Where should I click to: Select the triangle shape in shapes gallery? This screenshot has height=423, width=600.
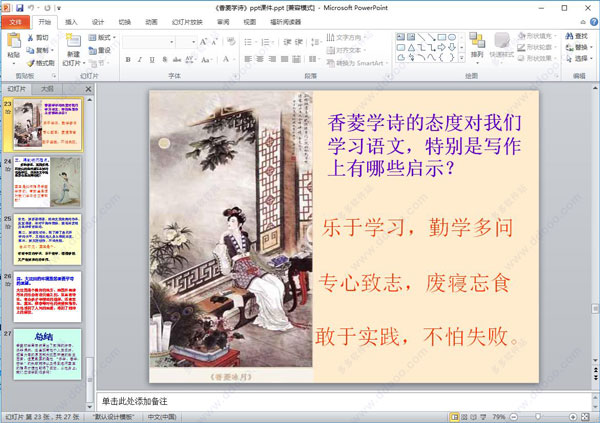pos(411,47)
